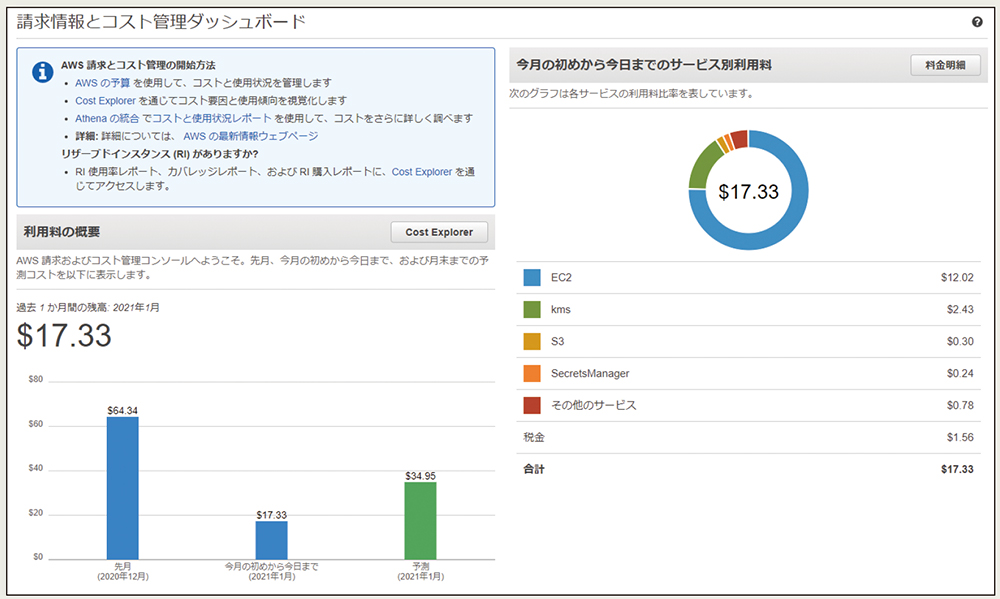Click the 先月 $64.34 bar
This screenshot has width=1000, height=599.
coord(122,488)
